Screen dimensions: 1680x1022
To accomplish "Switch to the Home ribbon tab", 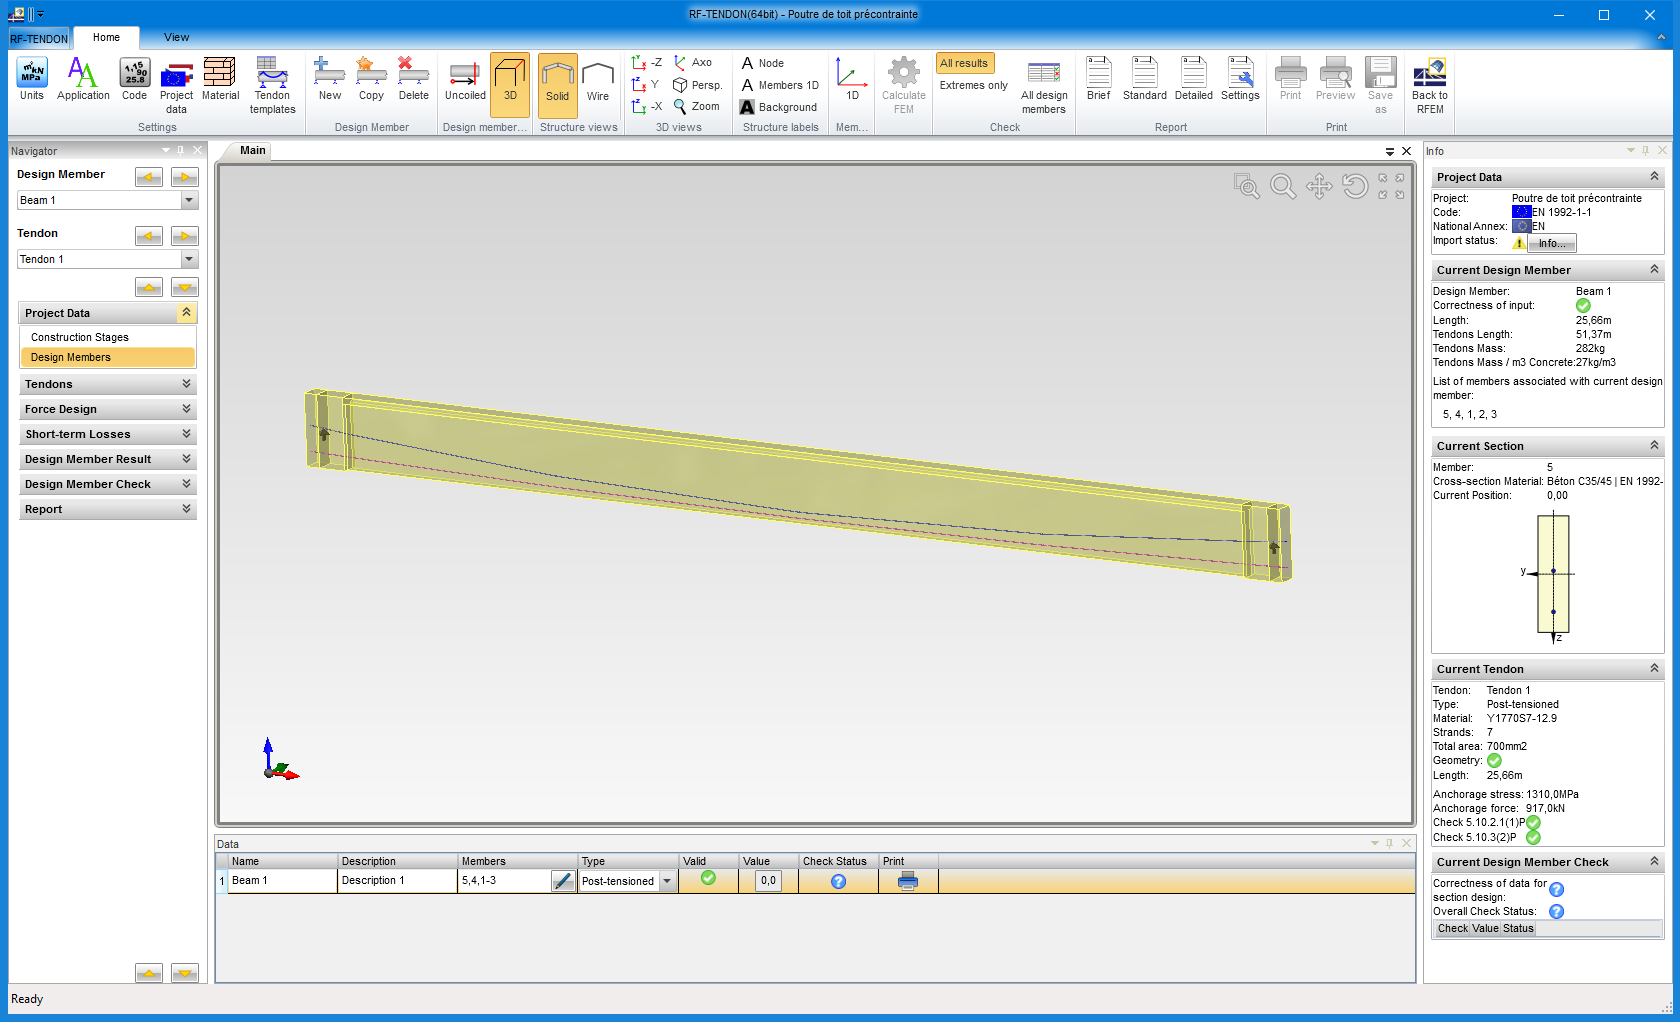I will 106,37.
